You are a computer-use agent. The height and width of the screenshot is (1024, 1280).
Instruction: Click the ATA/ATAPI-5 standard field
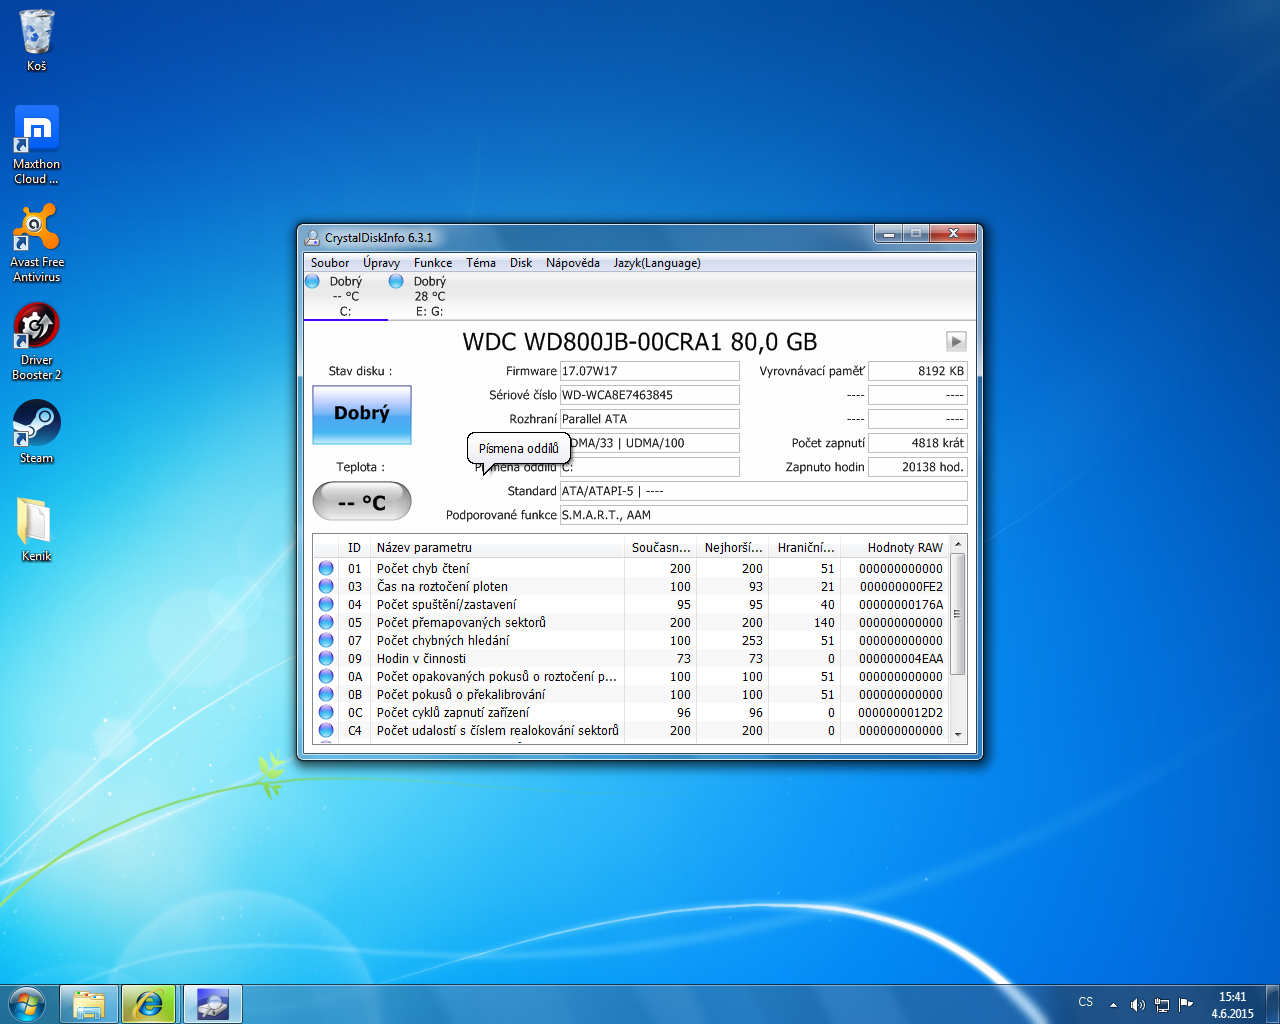click(764, 491)
